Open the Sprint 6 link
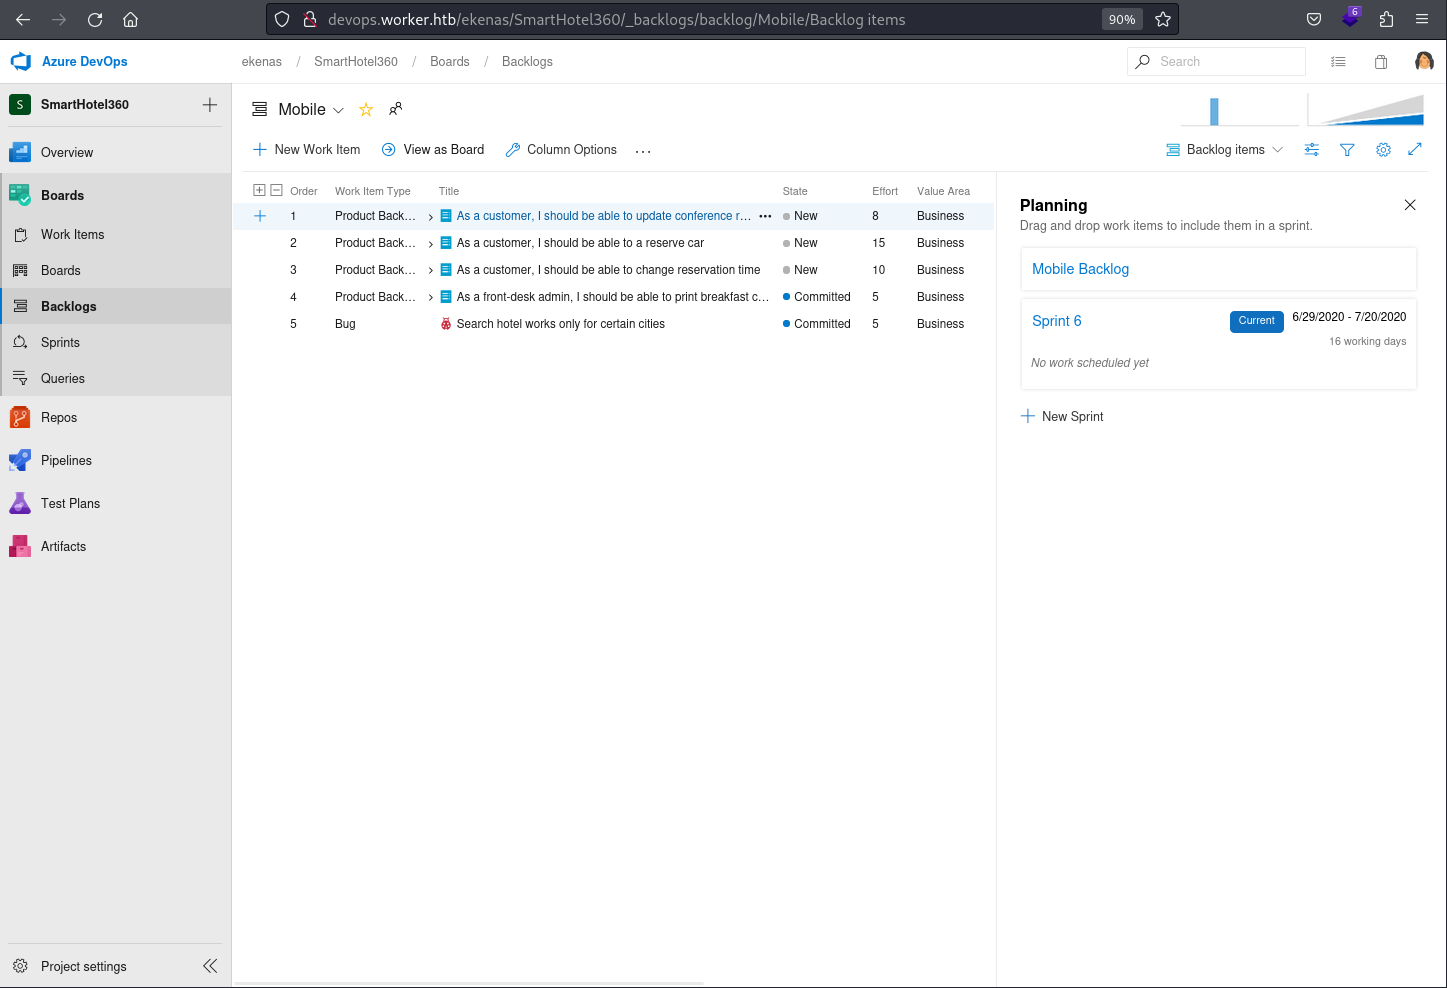Image resolution: width=1447 pixels, height=988 pixels. [x=1056, y=321]
